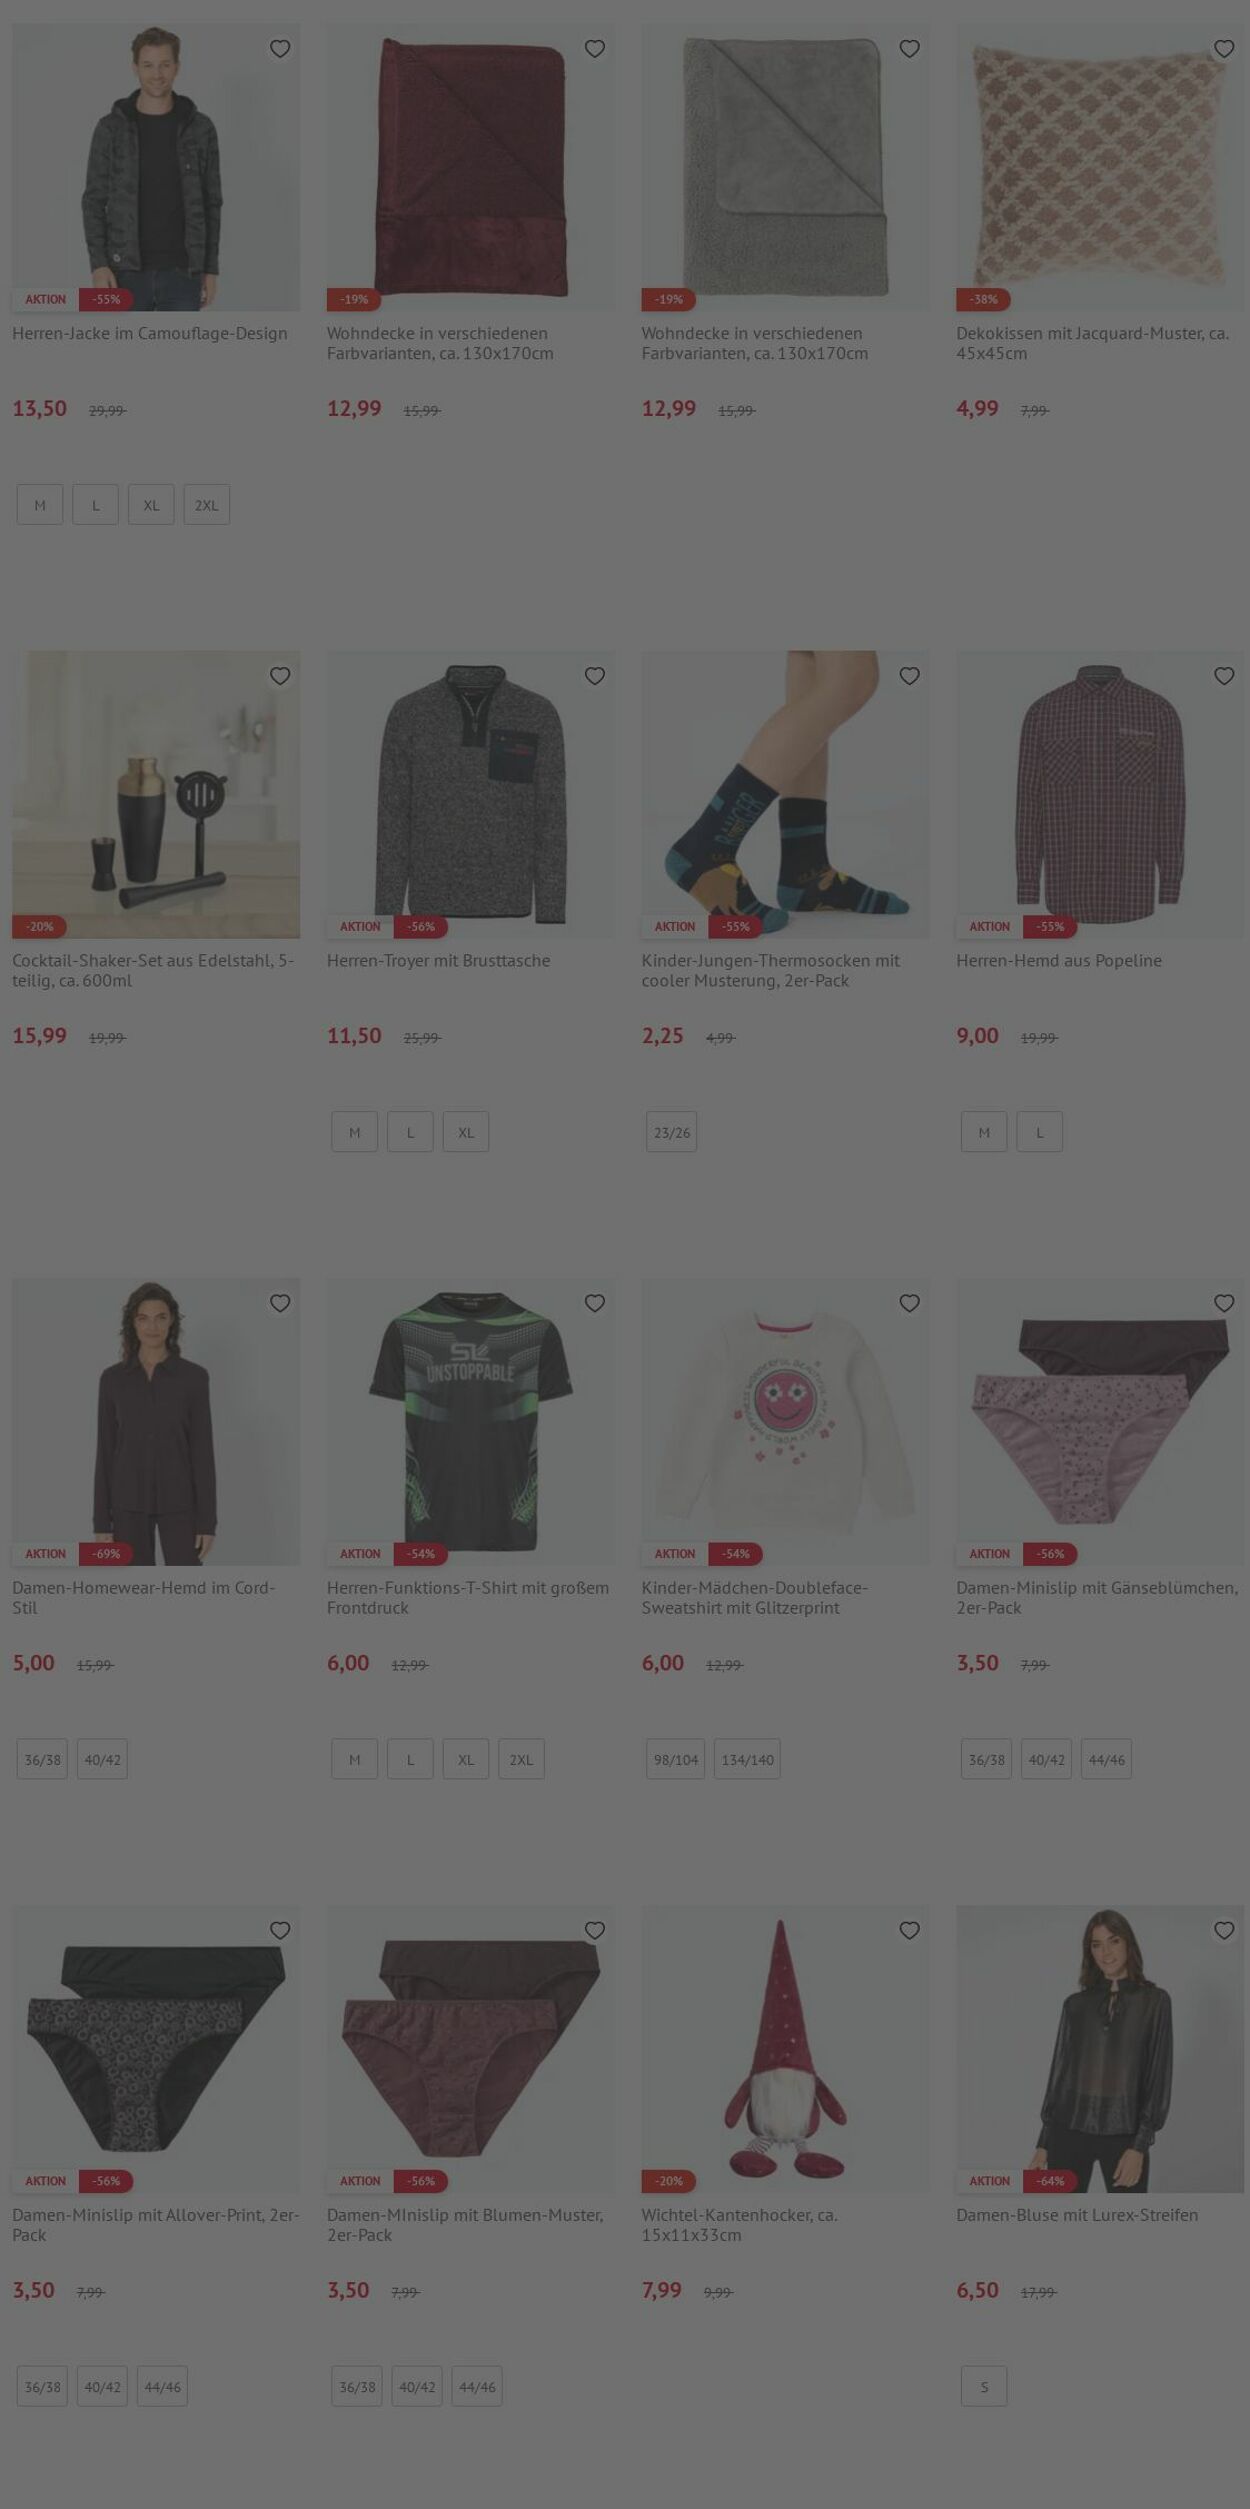The image size is (1250, 2509).
Task: Tap heart on Kinder-Jungen-Thermosocken image
Action: [909, 676]
